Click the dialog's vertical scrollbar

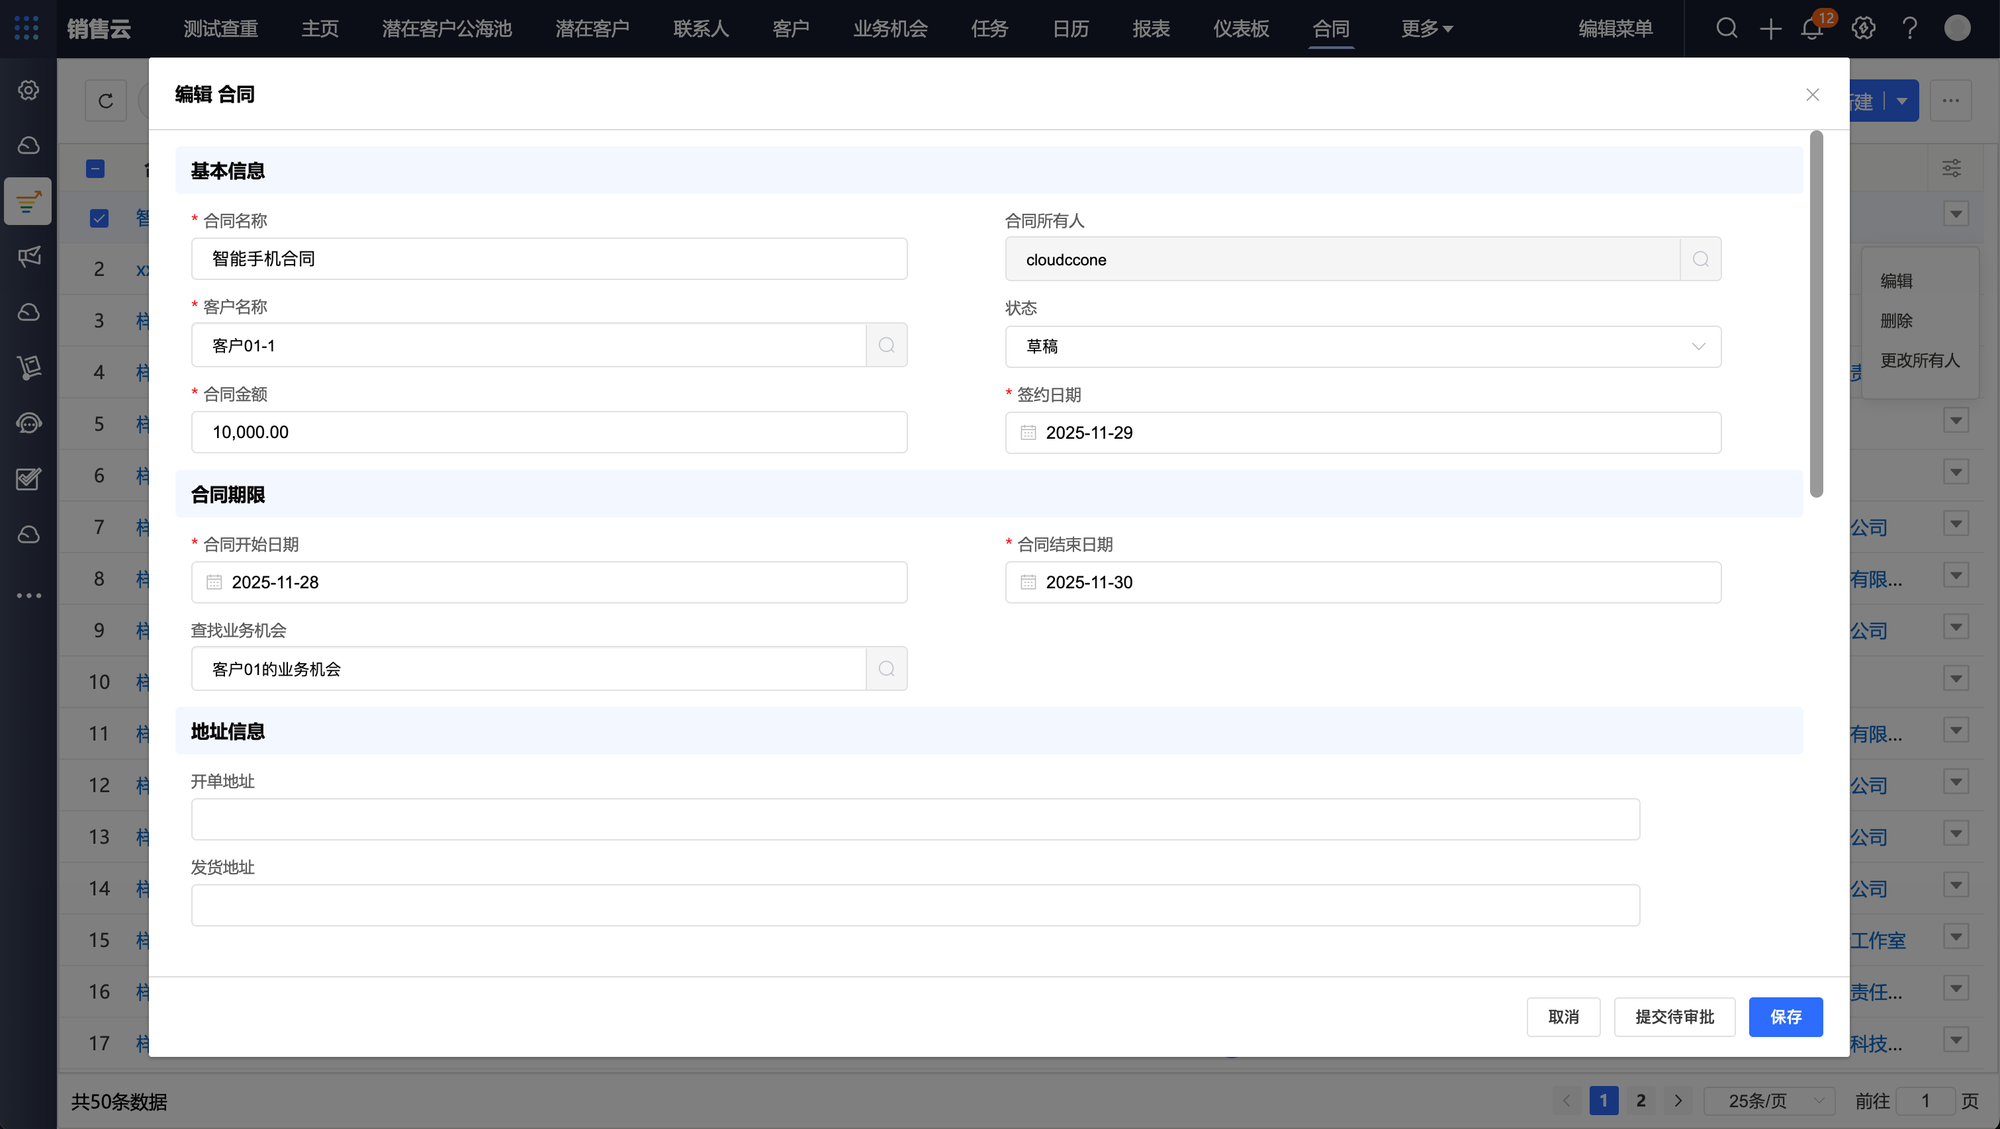[x=1816, y=314]
